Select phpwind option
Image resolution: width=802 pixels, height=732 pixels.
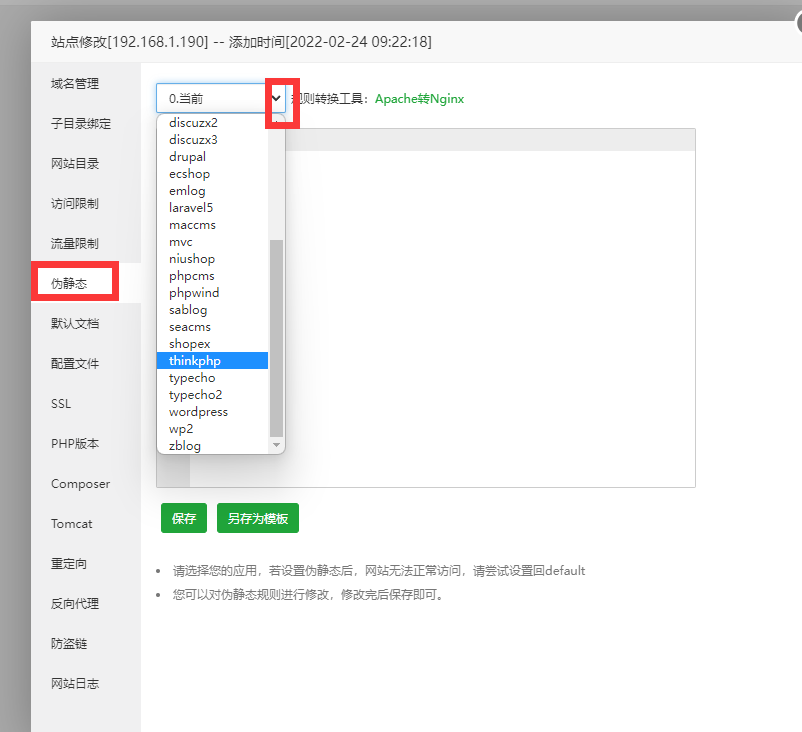(212, 293)
